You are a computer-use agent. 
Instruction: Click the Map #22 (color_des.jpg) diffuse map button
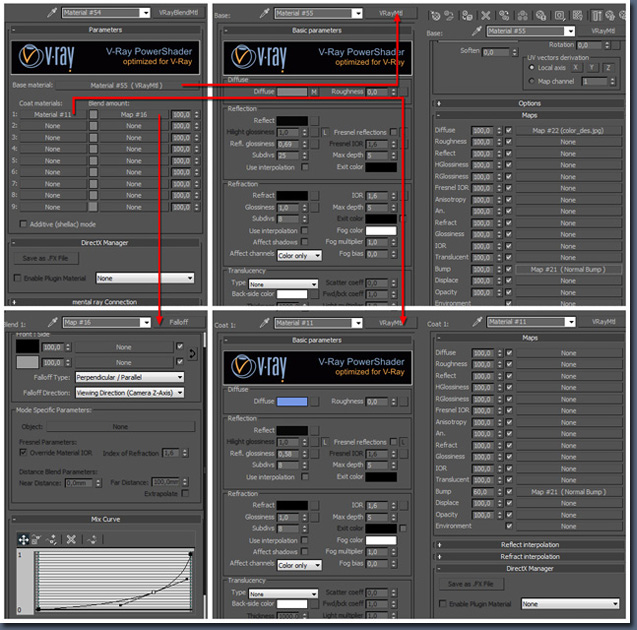tap(567, 130)
